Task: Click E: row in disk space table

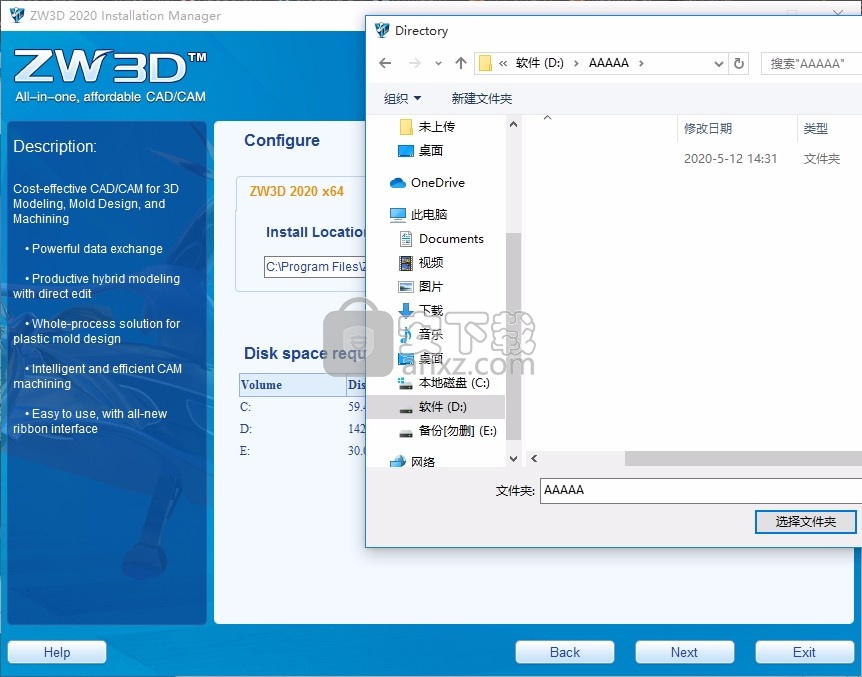Action: (x=302, y=451)
